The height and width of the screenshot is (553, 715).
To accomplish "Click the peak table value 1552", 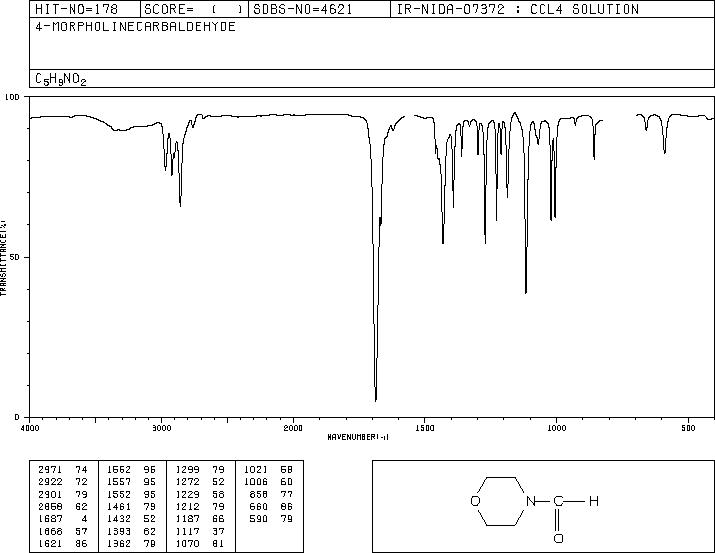I will 119,494.
